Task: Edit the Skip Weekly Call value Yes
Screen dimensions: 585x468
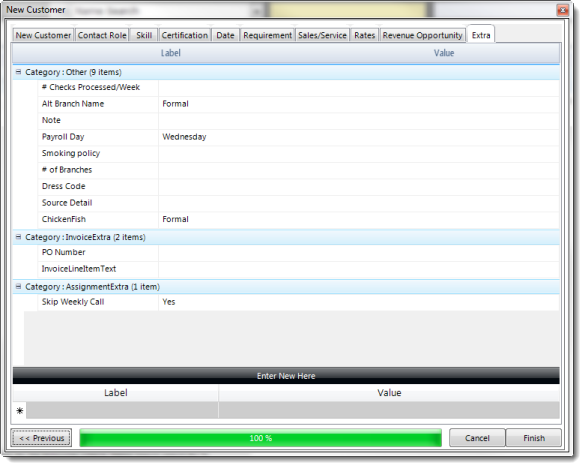Action: click(359, 302)
